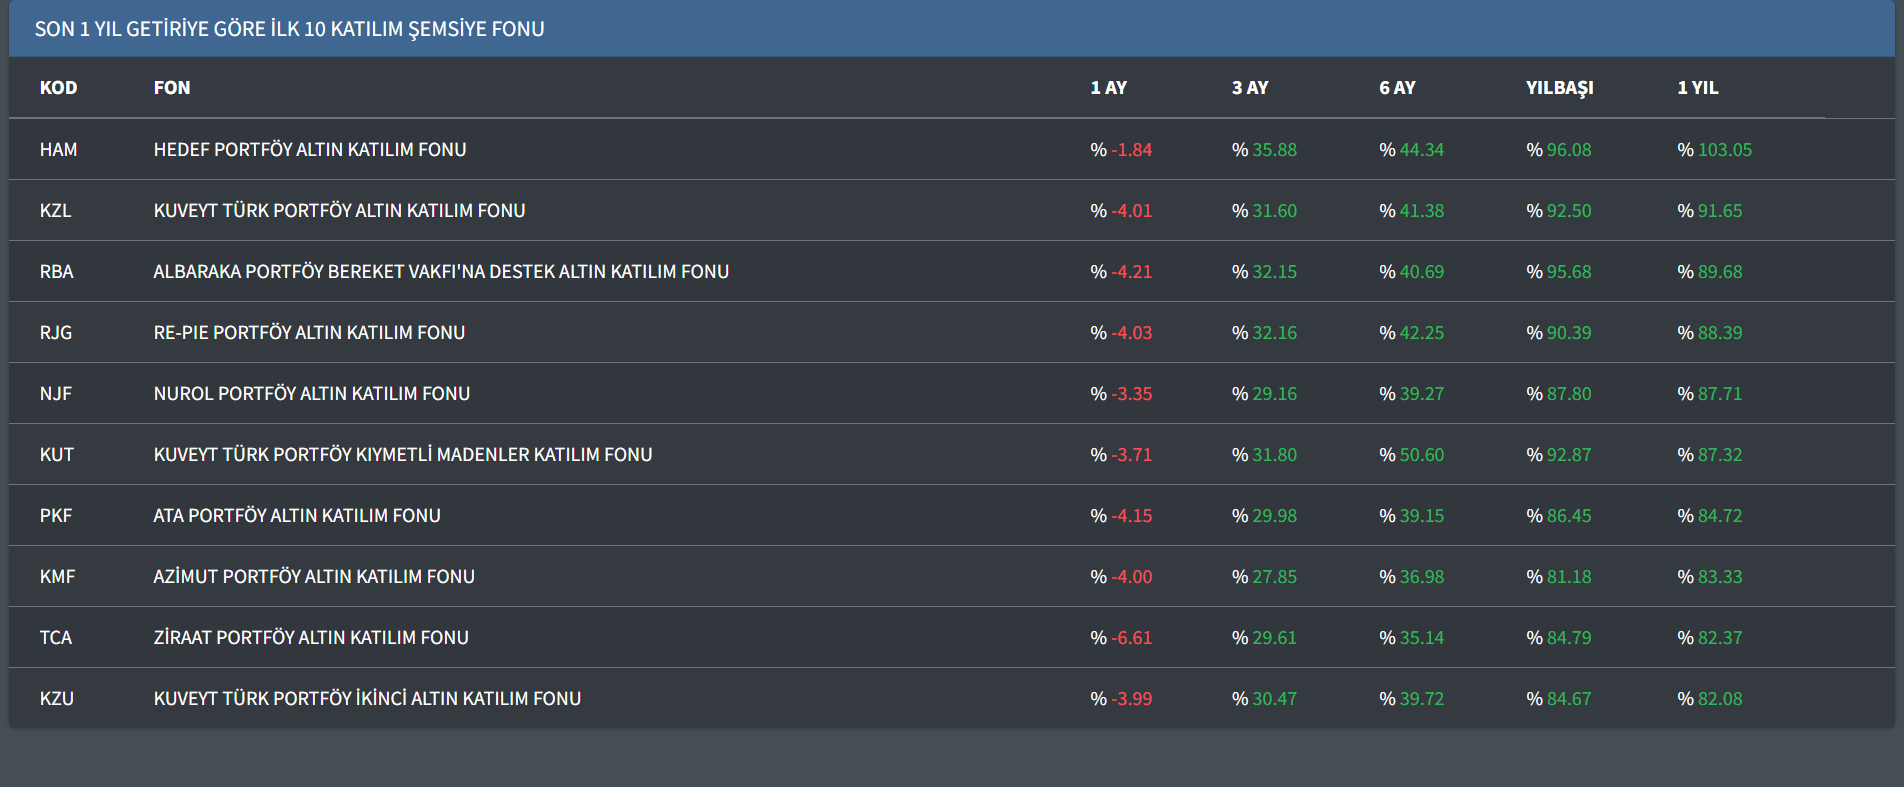Image resolution: width=1904 pixels, height=787 pixels.
Task: Click the 6 AY column header
Action: coord(1397,88)
